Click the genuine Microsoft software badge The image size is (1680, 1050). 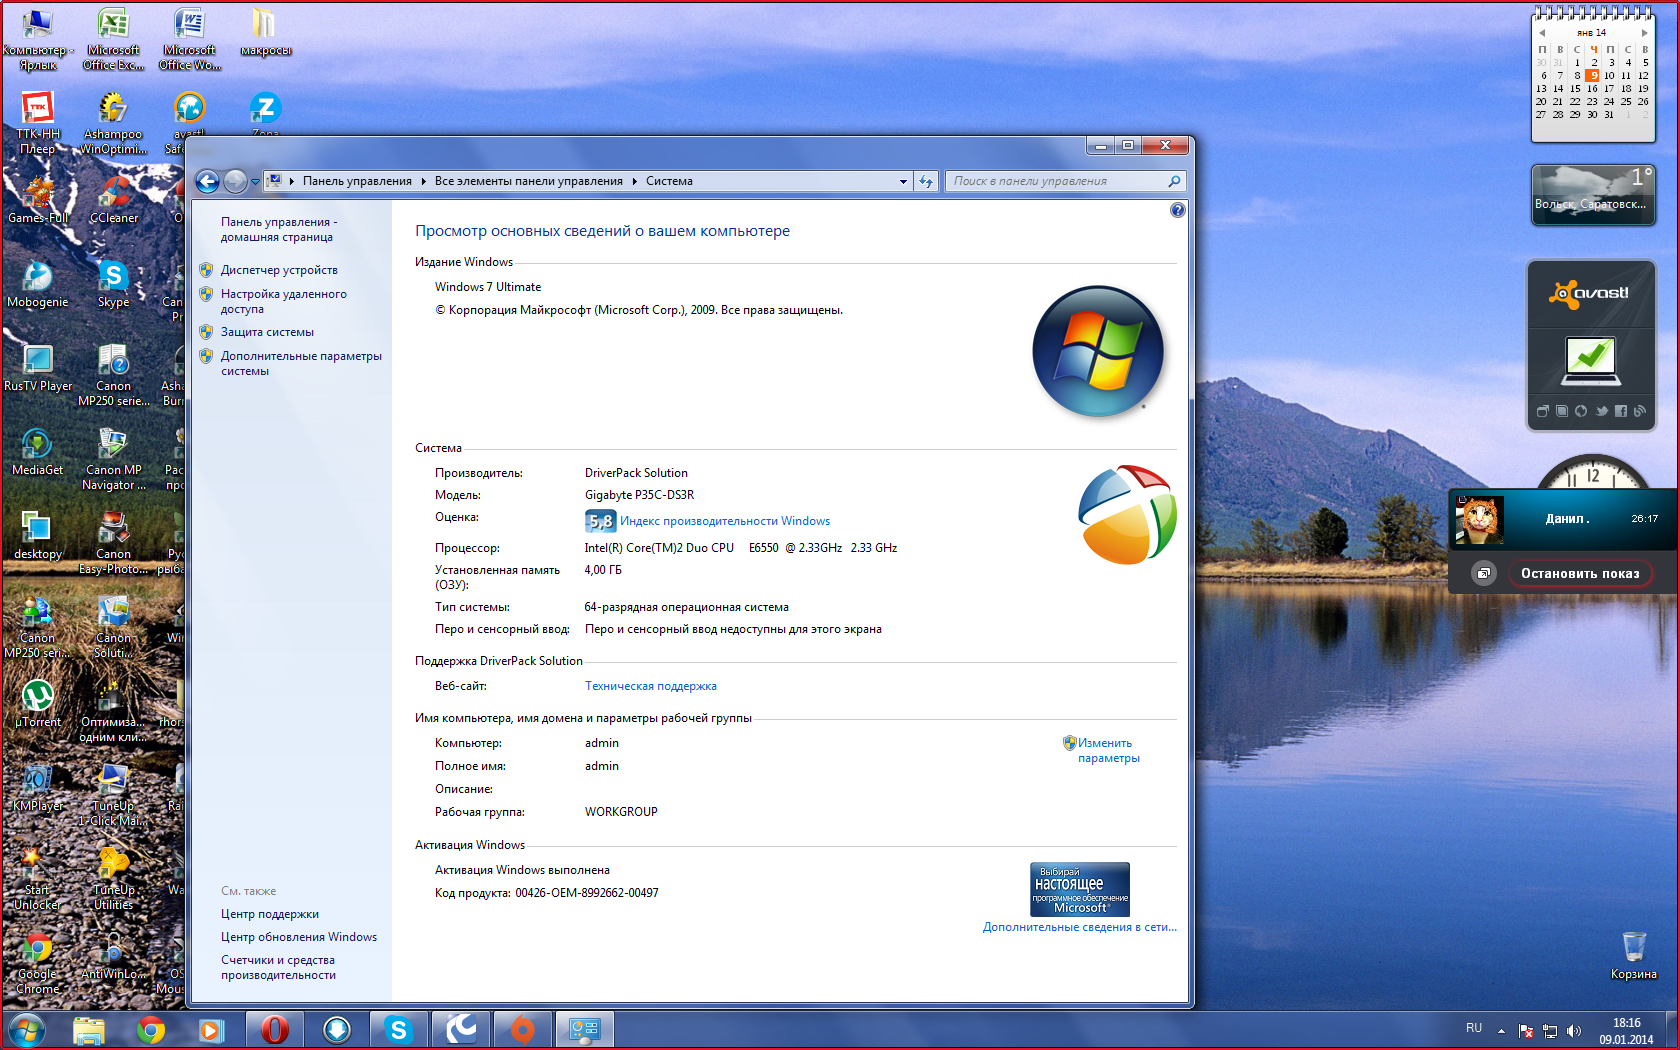click(1080, 889)
